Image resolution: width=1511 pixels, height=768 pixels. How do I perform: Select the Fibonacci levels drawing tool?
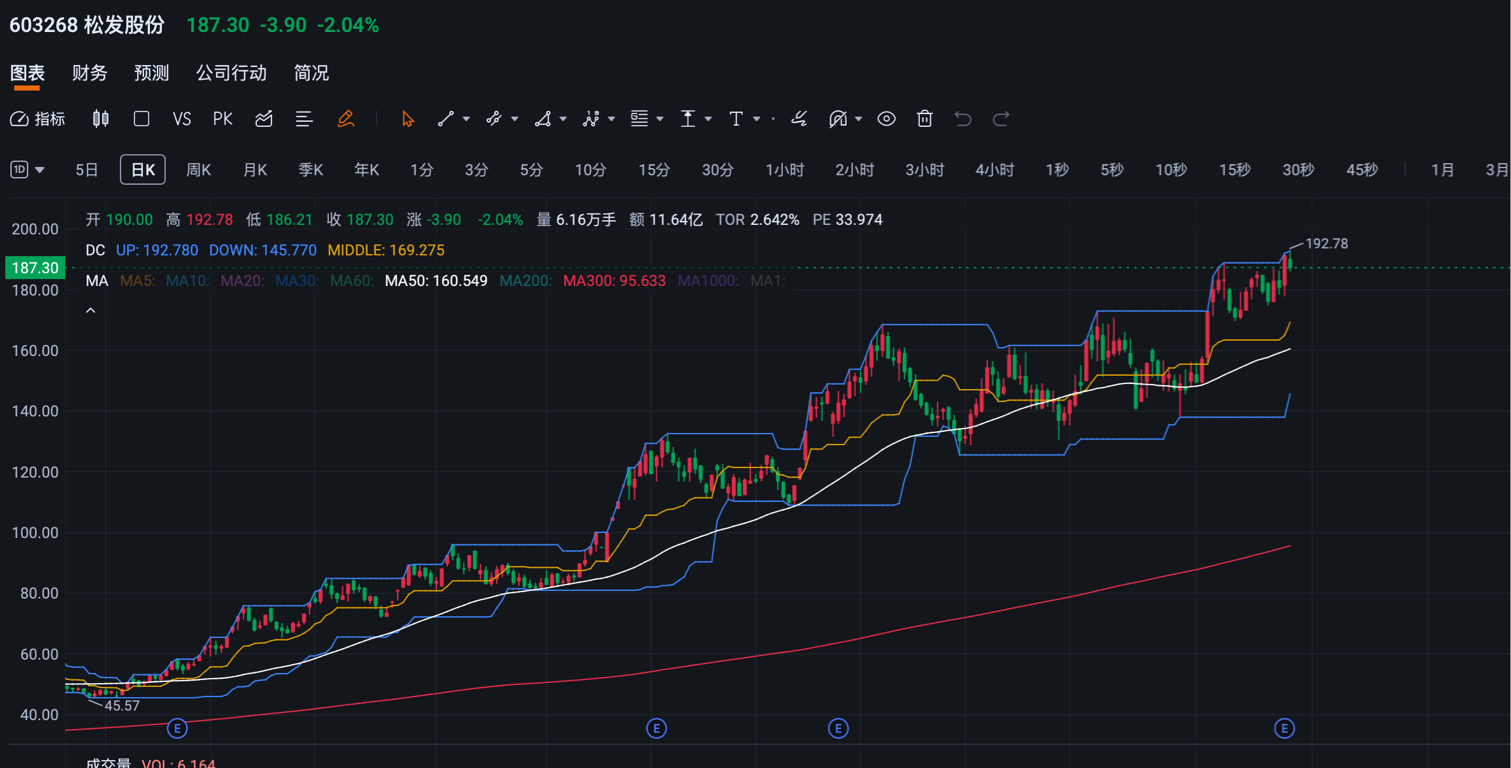(639, 119)
